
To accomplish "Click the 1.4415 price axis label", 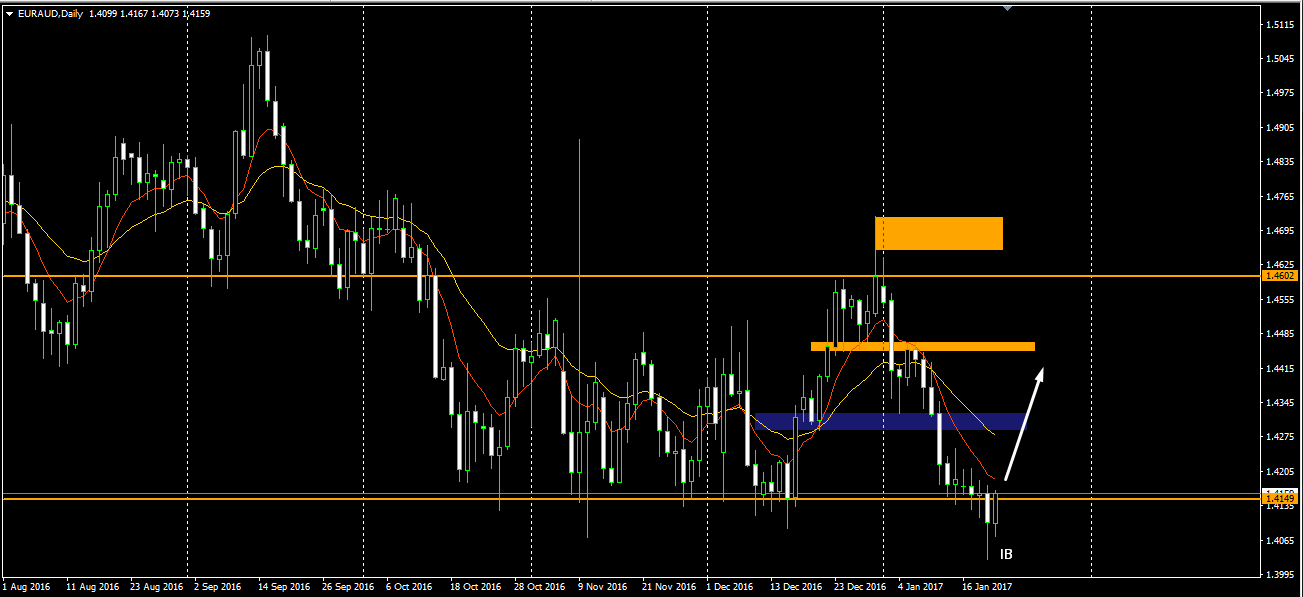I will (1279, 368).
